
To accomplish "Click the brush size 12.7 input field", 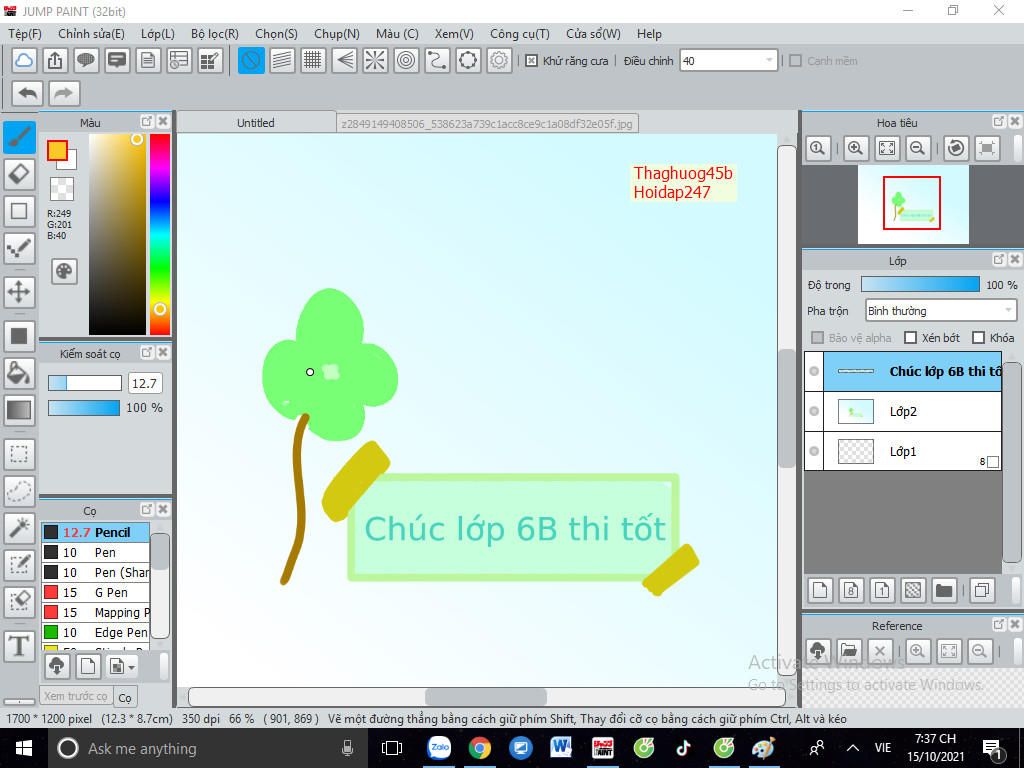I will pyautogui.click(x=144, y=383).
